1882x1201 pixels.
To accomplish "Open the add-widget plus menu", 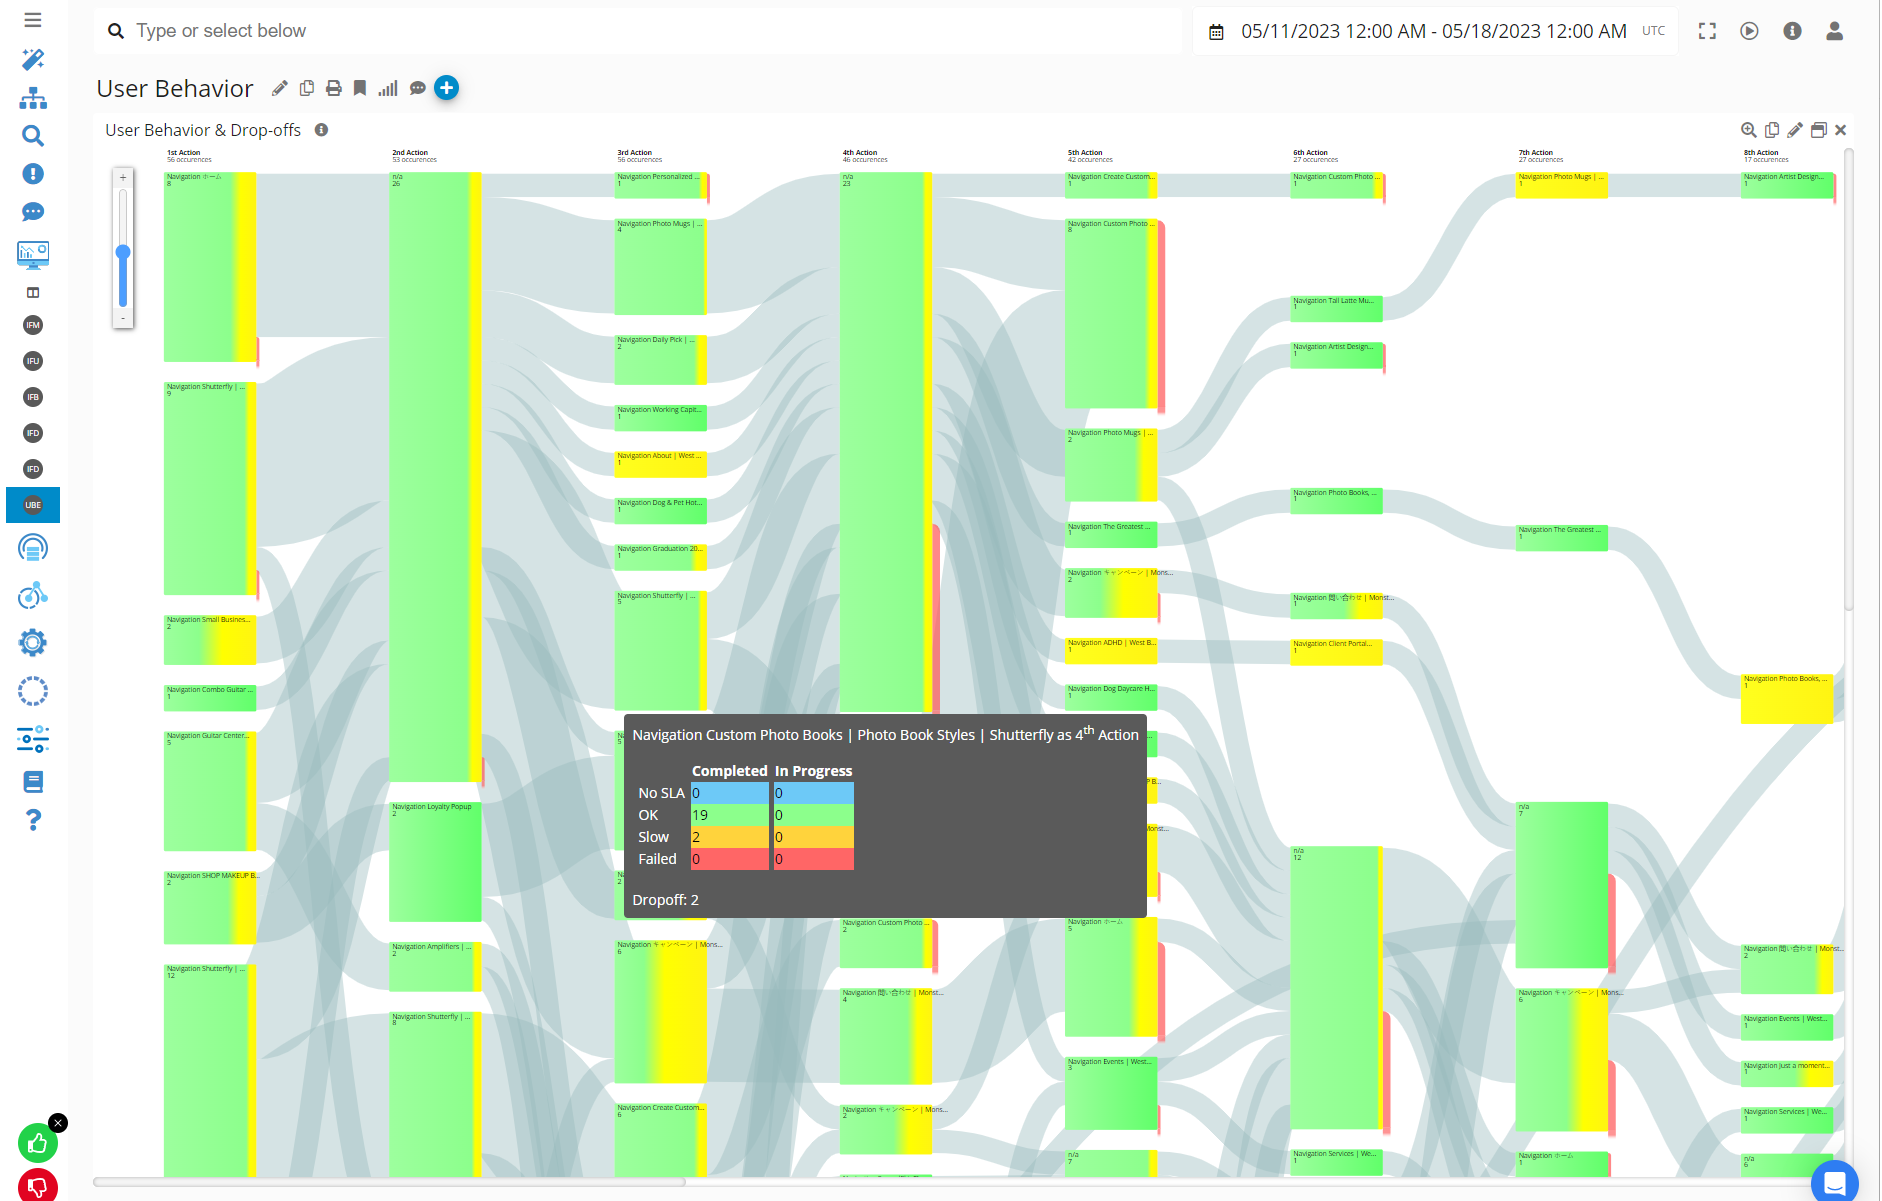I will coord(446,88).
